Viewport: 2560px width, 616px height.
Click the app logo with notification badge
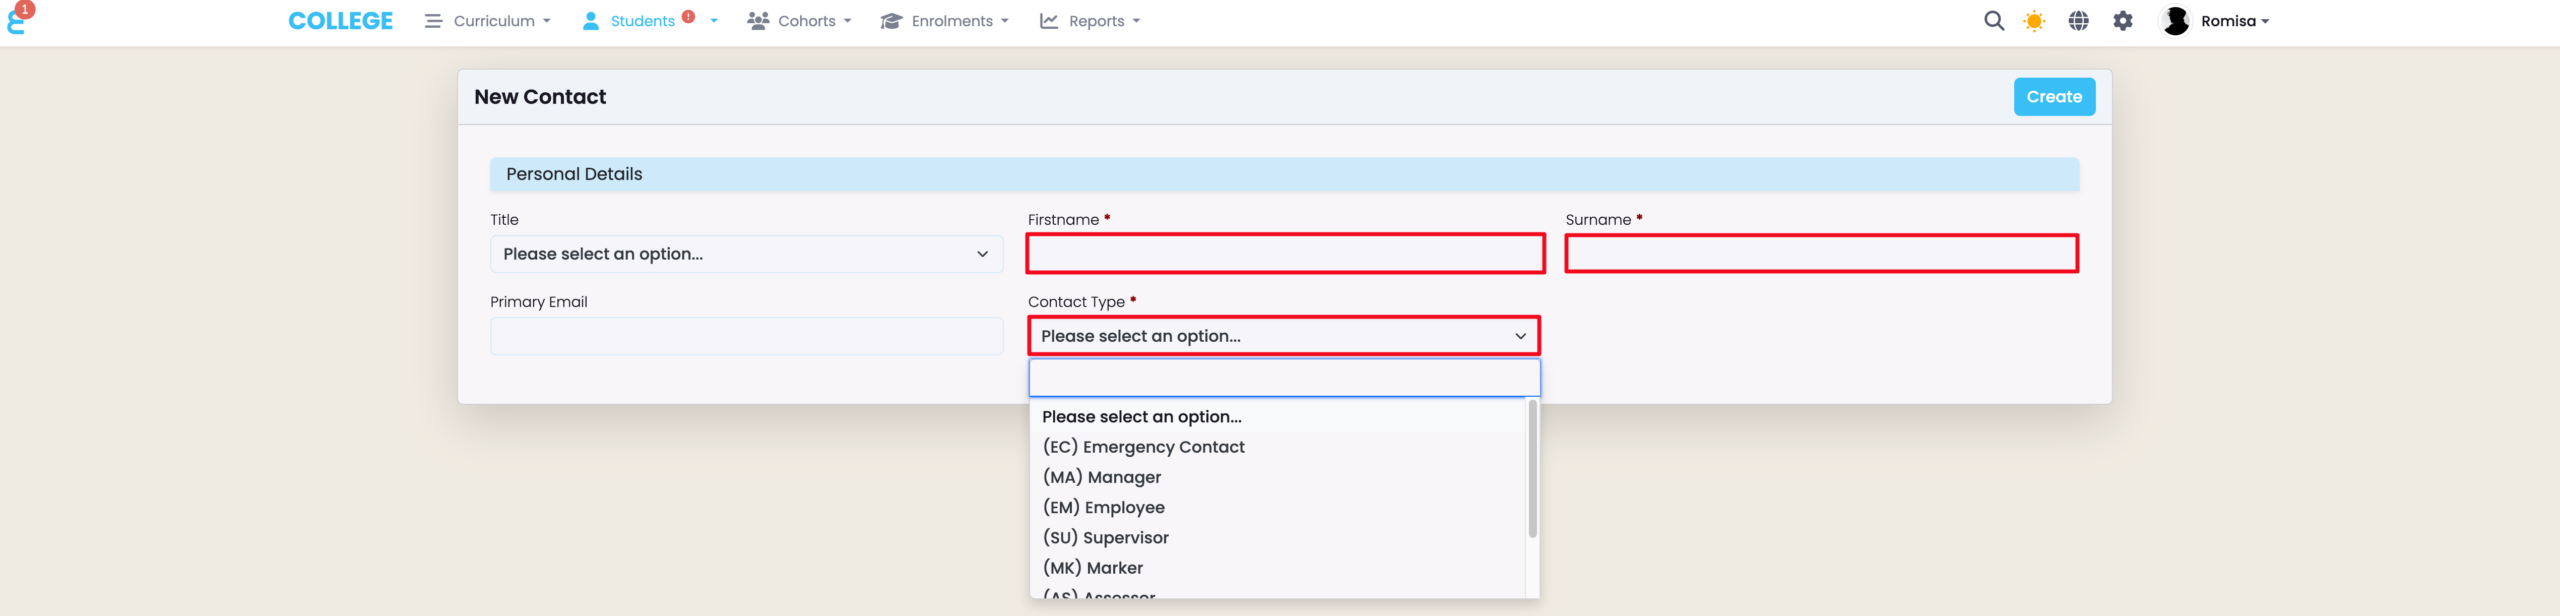click(x=18, y=18)
